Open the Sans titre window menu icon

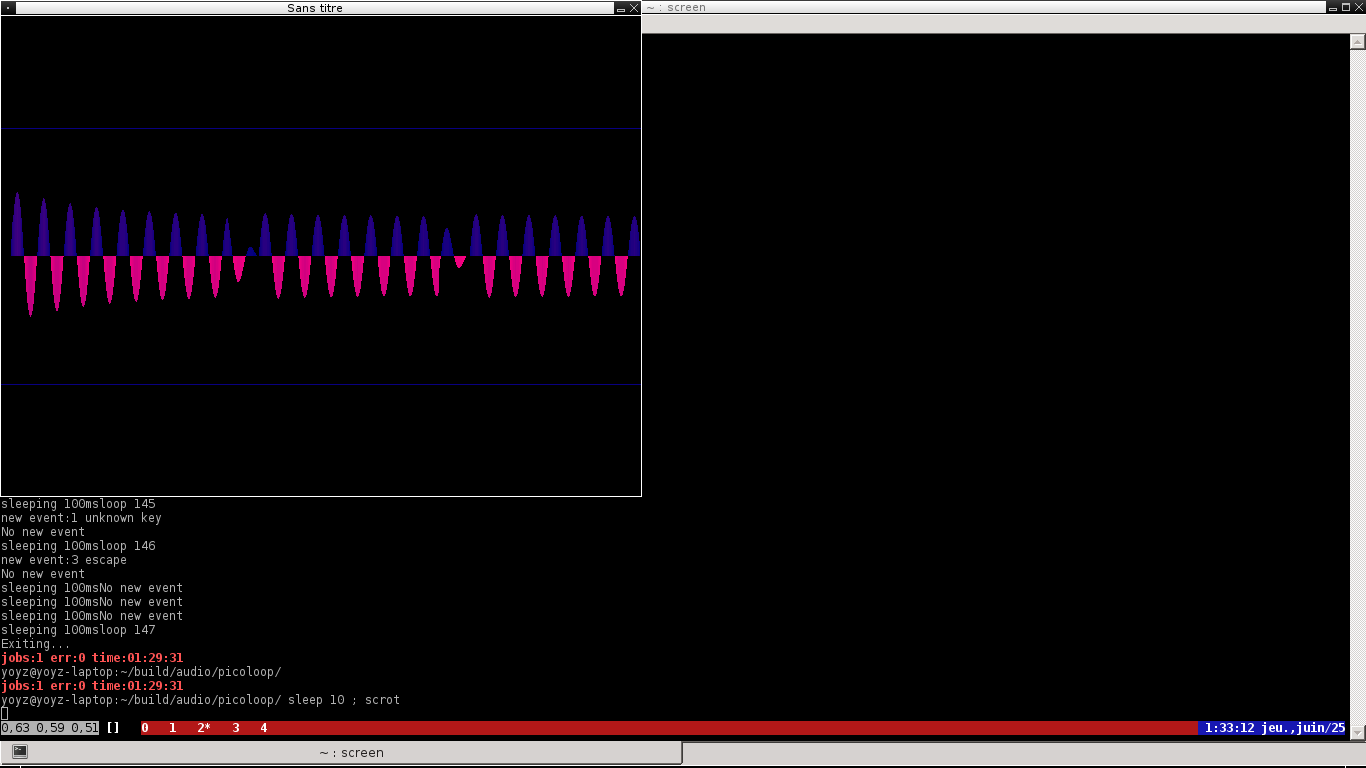pos(8,8)
